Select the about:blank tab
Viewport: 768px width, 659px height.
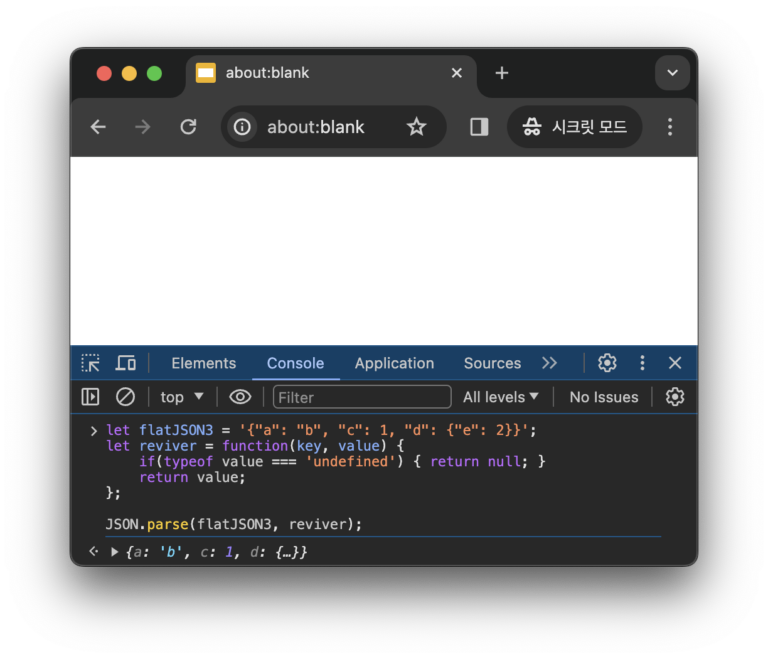pos(331,73)
